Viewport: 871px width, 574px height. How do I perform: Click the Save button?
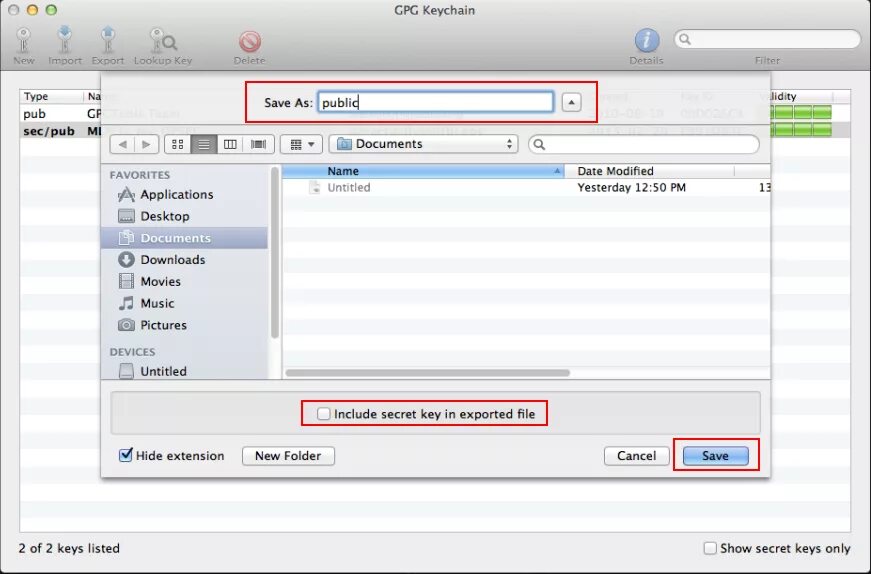[715, 456]
